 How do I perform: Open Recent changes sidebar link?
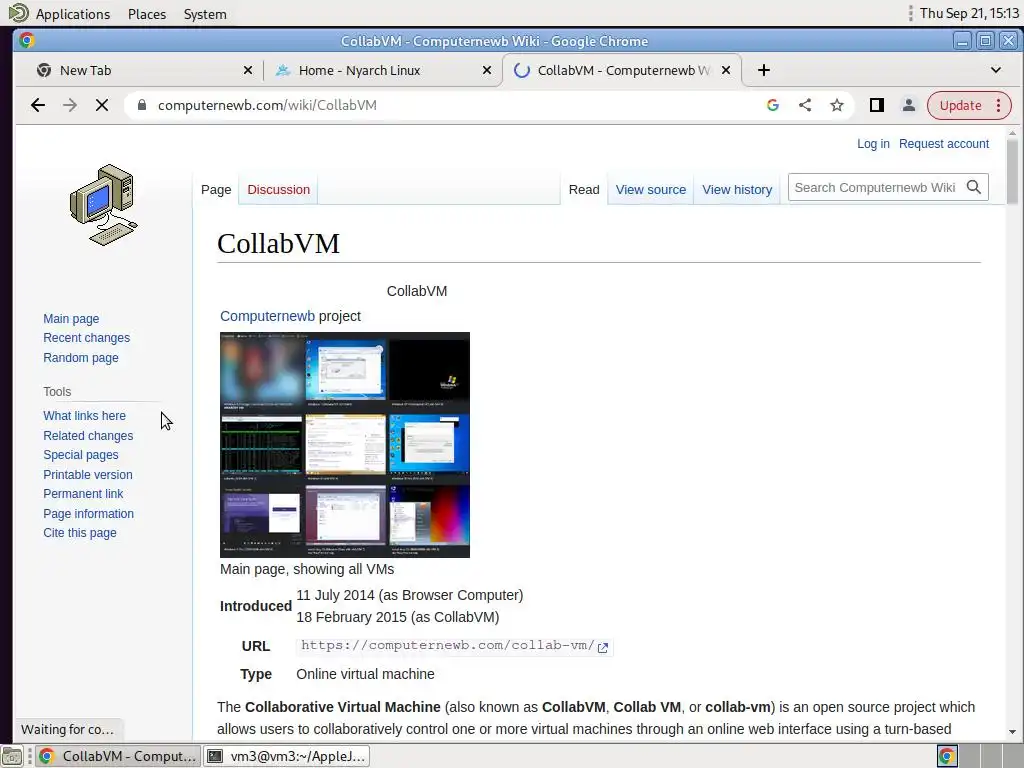pyautogui.click(x=86, y=338)
